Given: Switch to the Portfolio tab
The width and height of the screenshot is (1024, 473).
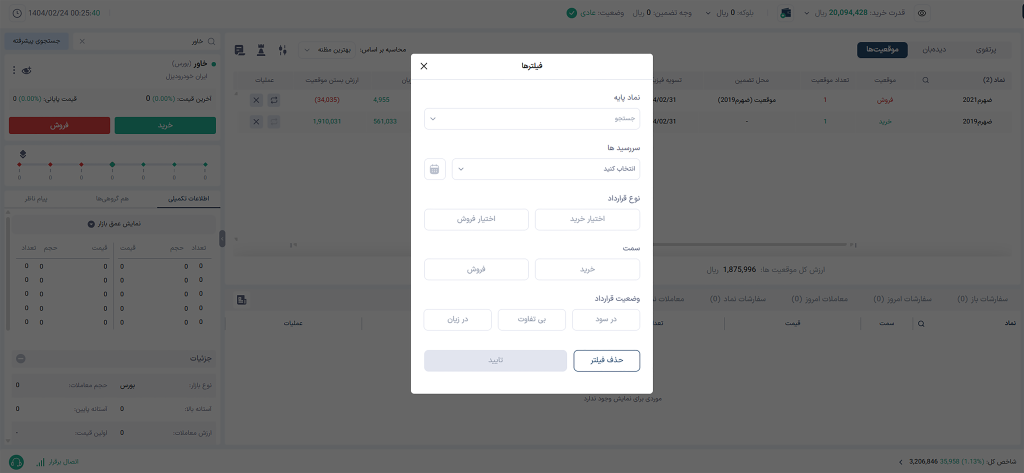Looking at the screenshot, I should [986, 50].
